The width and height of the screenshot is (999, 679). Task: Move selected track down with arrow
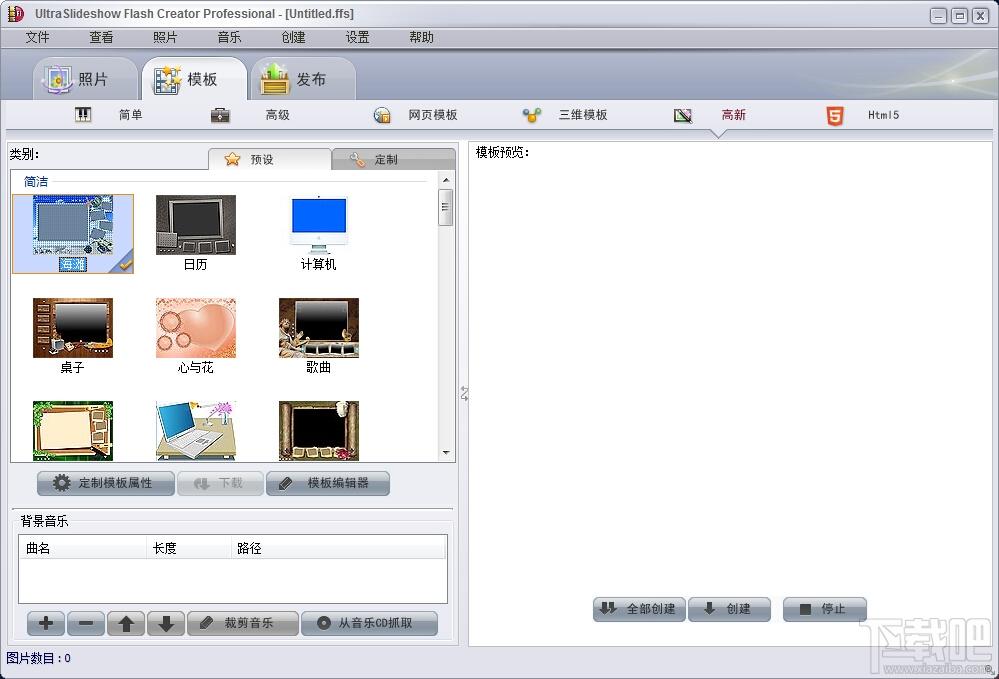click(166, 623)
